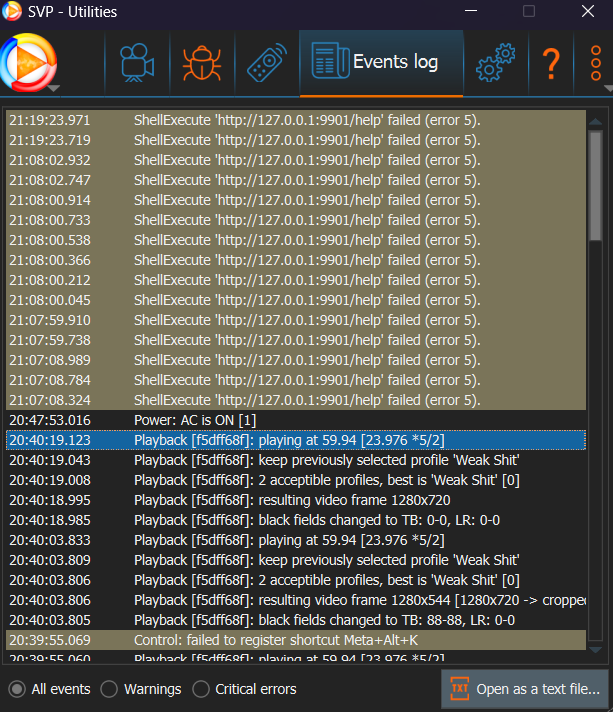Select the Critical errors filter
Image resolution: width=613 pixels, height=712 pixels.
click(201, 689)
